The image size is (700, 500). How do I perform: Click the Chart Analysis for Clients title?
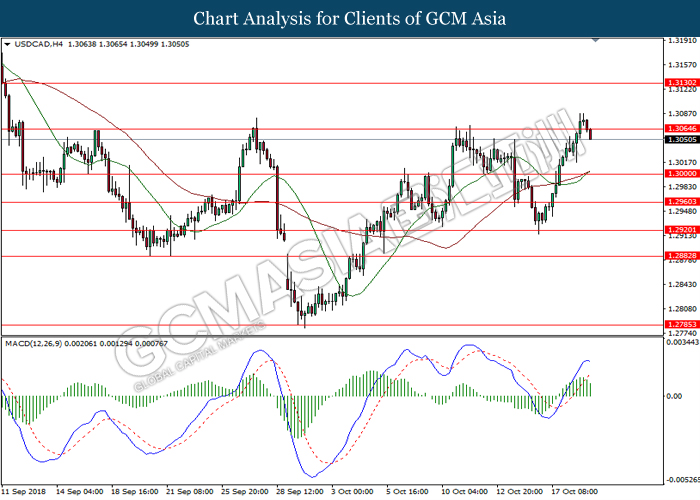(x=350, y=19)
